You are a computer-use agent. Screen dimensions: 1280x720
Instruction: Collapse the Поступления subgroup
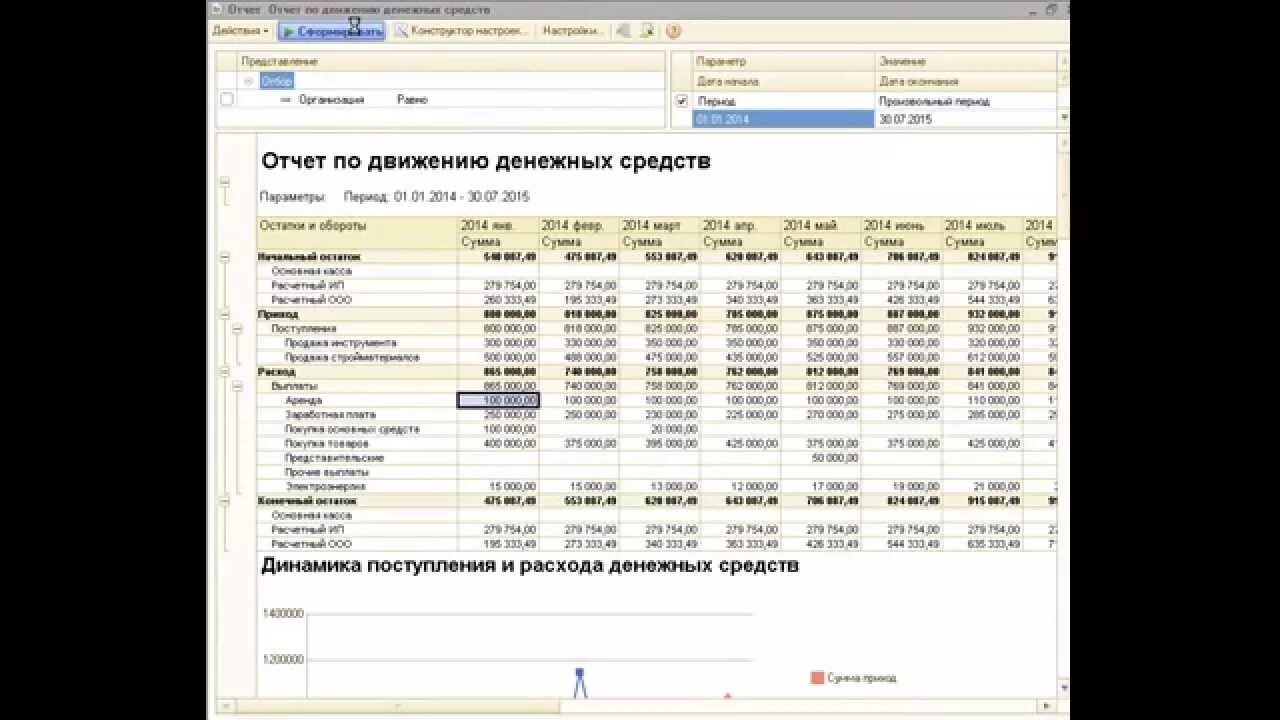(237, 328)
